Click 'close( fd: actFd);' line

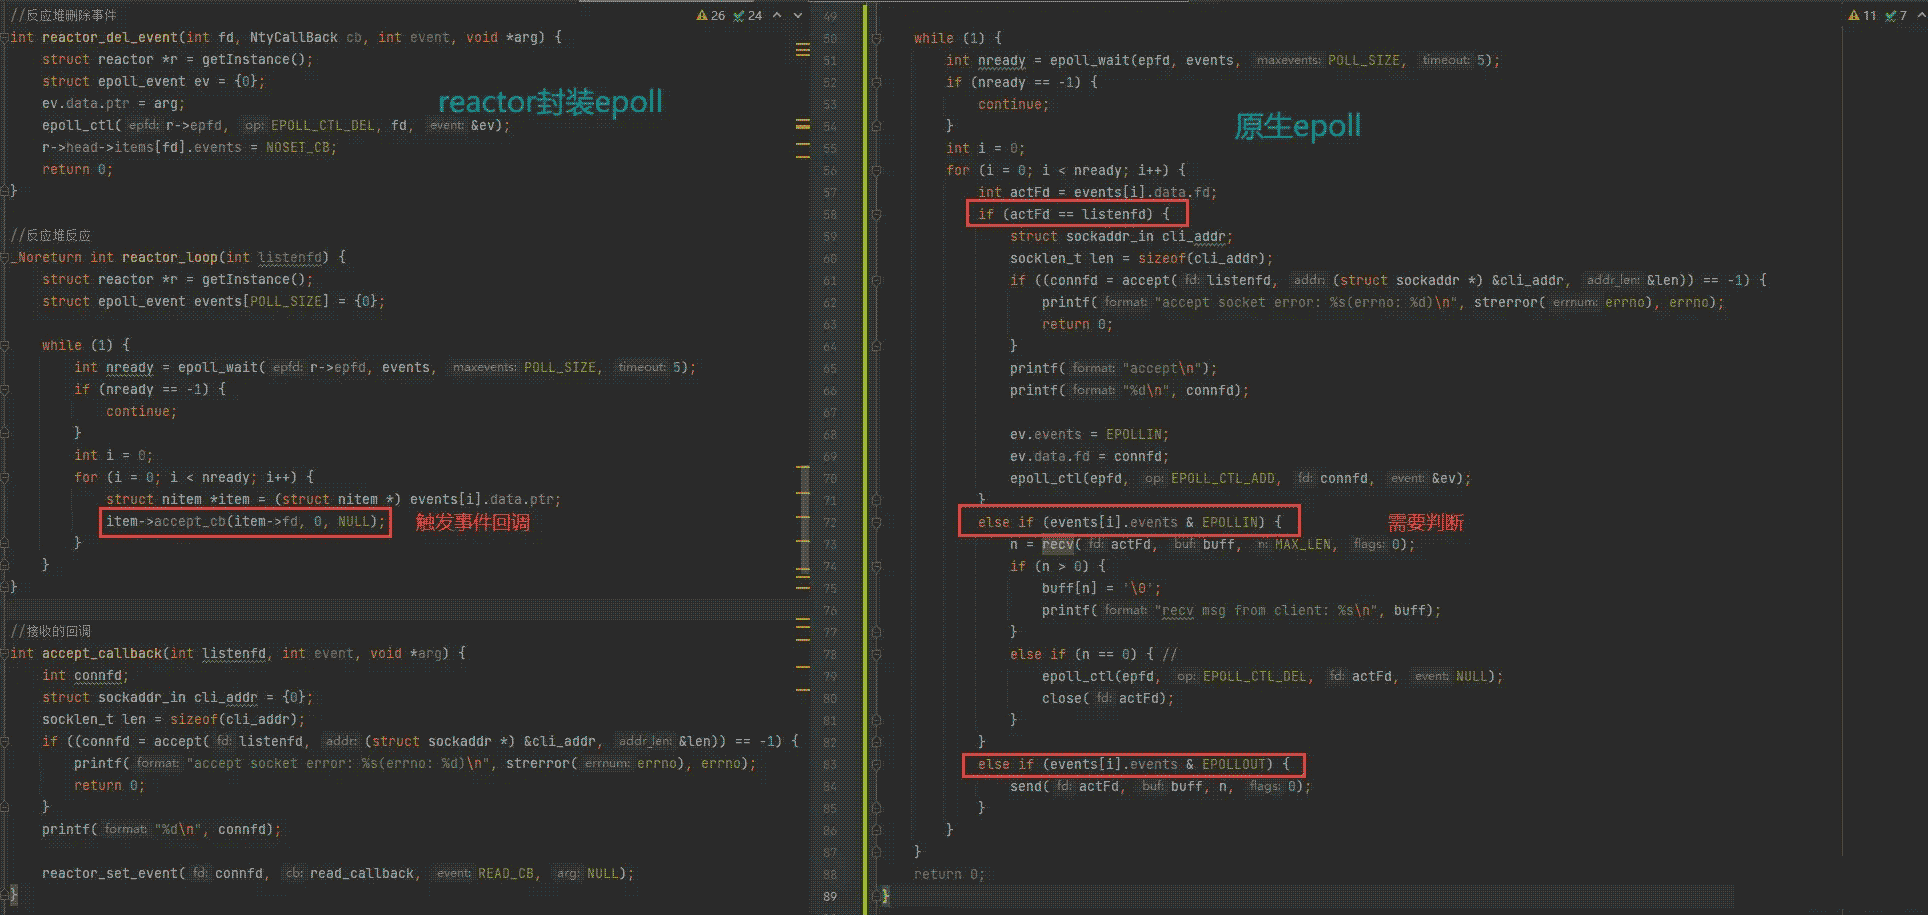tap(1108, 698)
